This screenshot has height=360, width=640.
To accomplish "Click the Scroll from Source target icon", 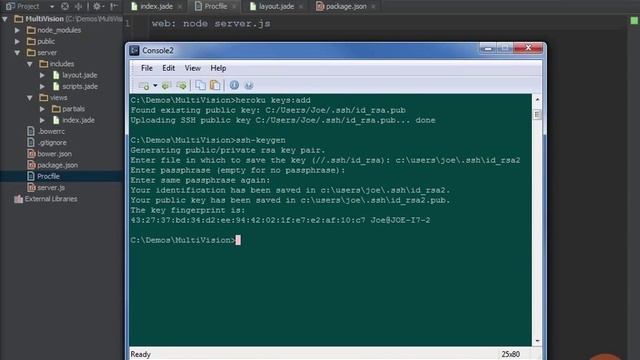I will [x=65, y=7].
